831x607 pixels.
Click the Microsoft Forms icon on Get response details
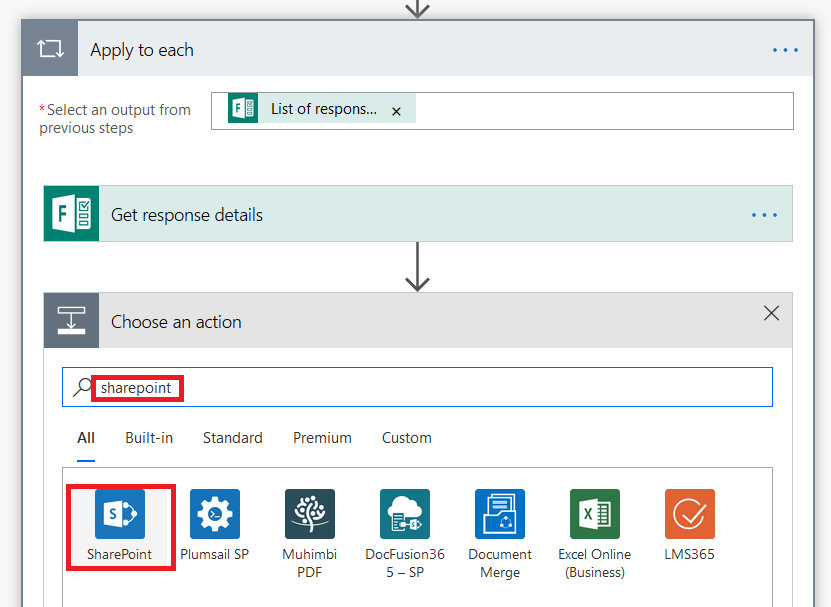click(x=72, y=214)
